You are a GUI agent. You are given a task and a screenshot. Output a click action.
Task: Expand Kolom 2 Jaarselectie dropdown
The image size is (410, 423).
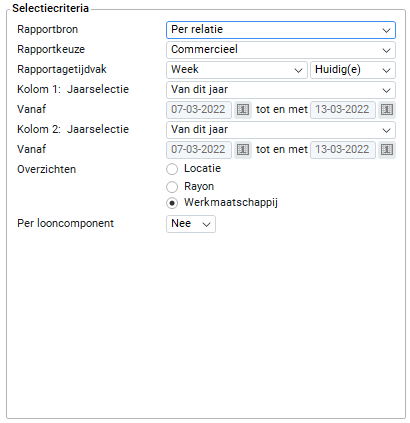coord(281,130)
